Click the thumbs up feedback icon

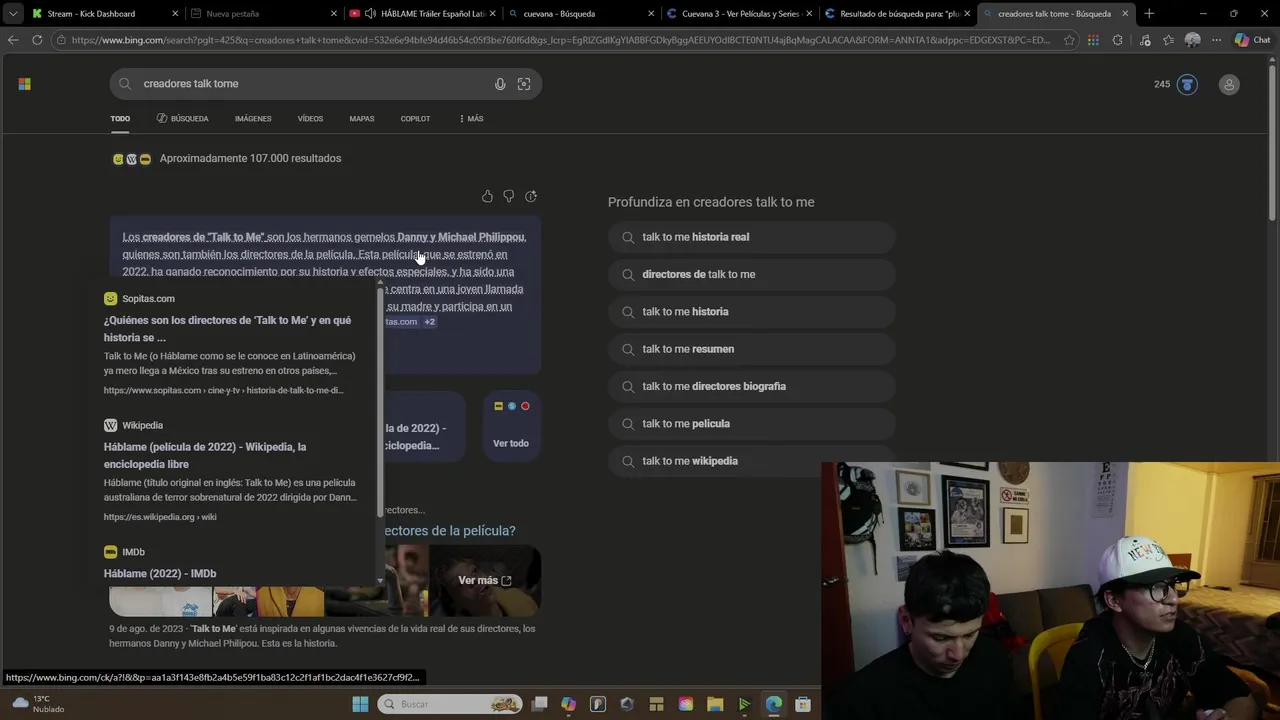487,196
